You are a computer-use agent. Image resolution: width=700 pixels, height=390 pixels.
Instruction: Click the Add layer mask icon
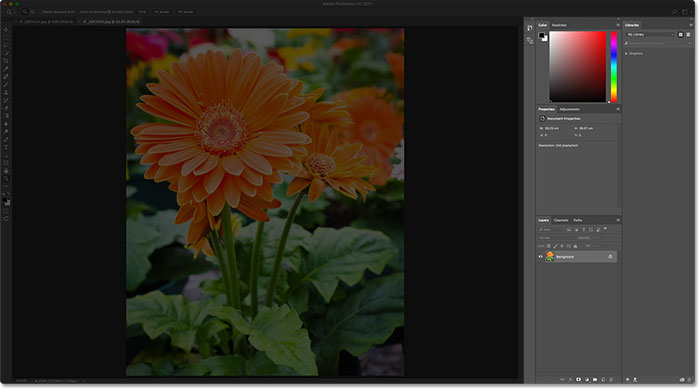coord(579,380)
